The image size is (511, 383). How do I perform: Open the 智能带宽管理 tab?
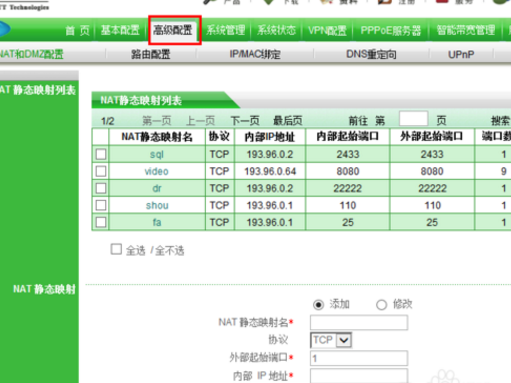pos(466,31)
